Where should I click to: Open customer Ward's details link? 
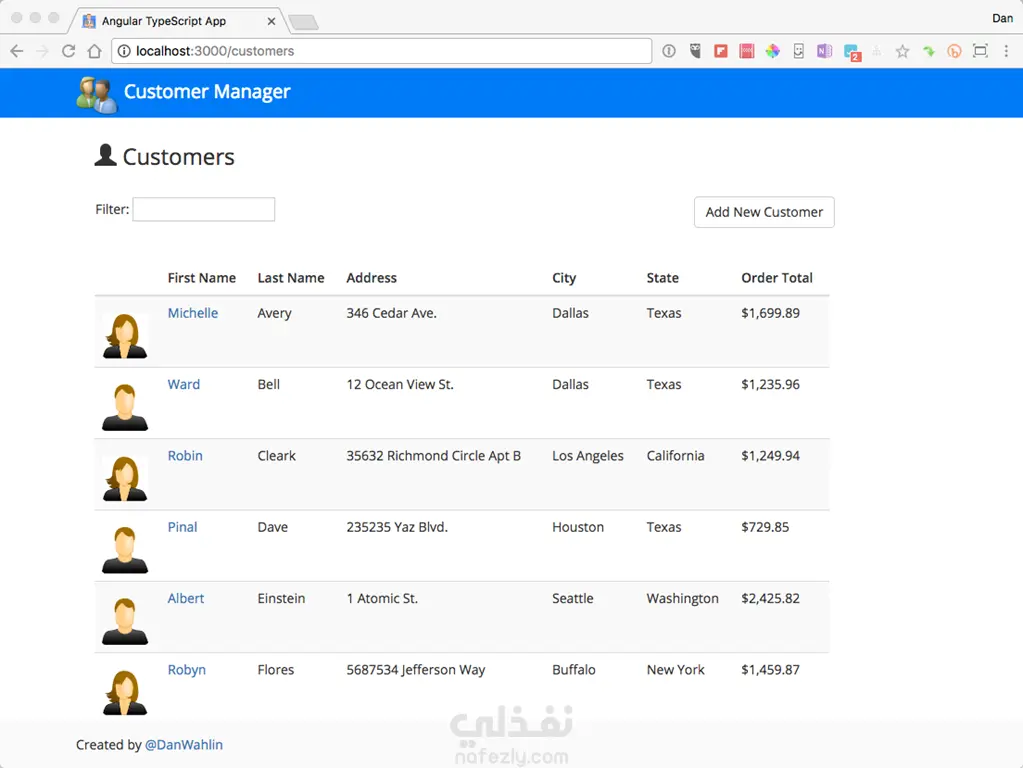pyautogui.click(x=183, y=384)
